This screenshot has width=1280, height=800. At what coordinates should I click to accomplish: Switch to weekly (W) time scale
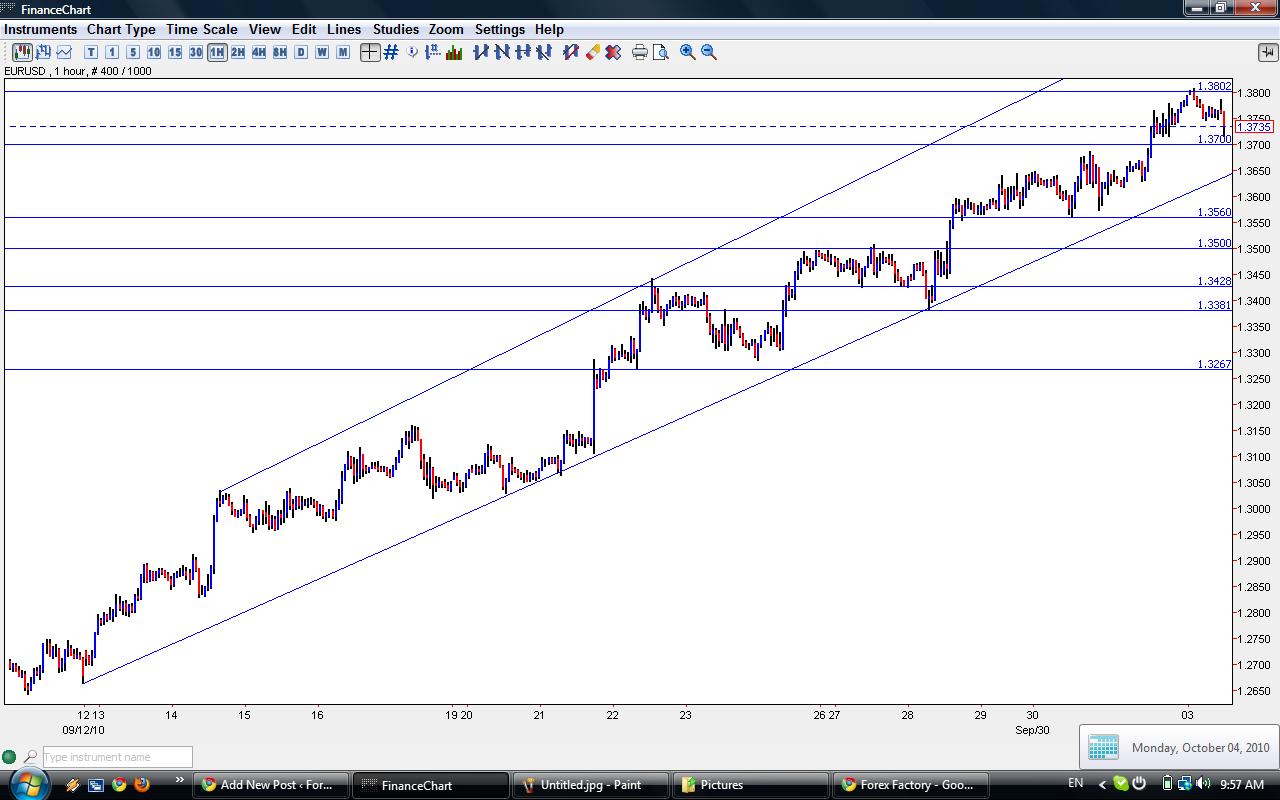coord(322,52)
